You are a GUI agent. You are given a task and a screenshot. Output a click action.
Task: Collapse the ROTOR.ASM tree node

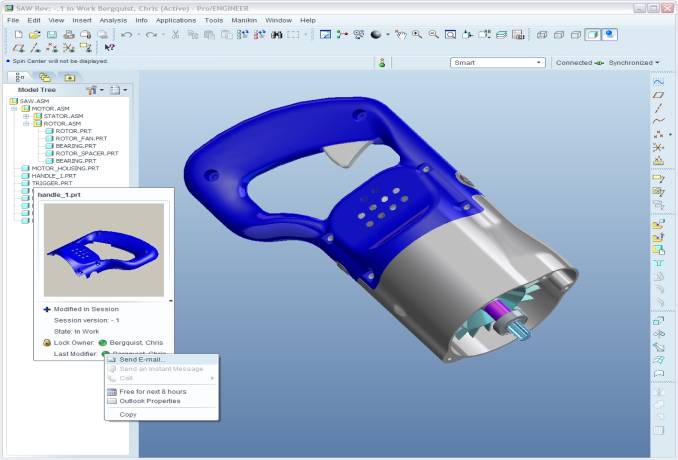point(25,123)
